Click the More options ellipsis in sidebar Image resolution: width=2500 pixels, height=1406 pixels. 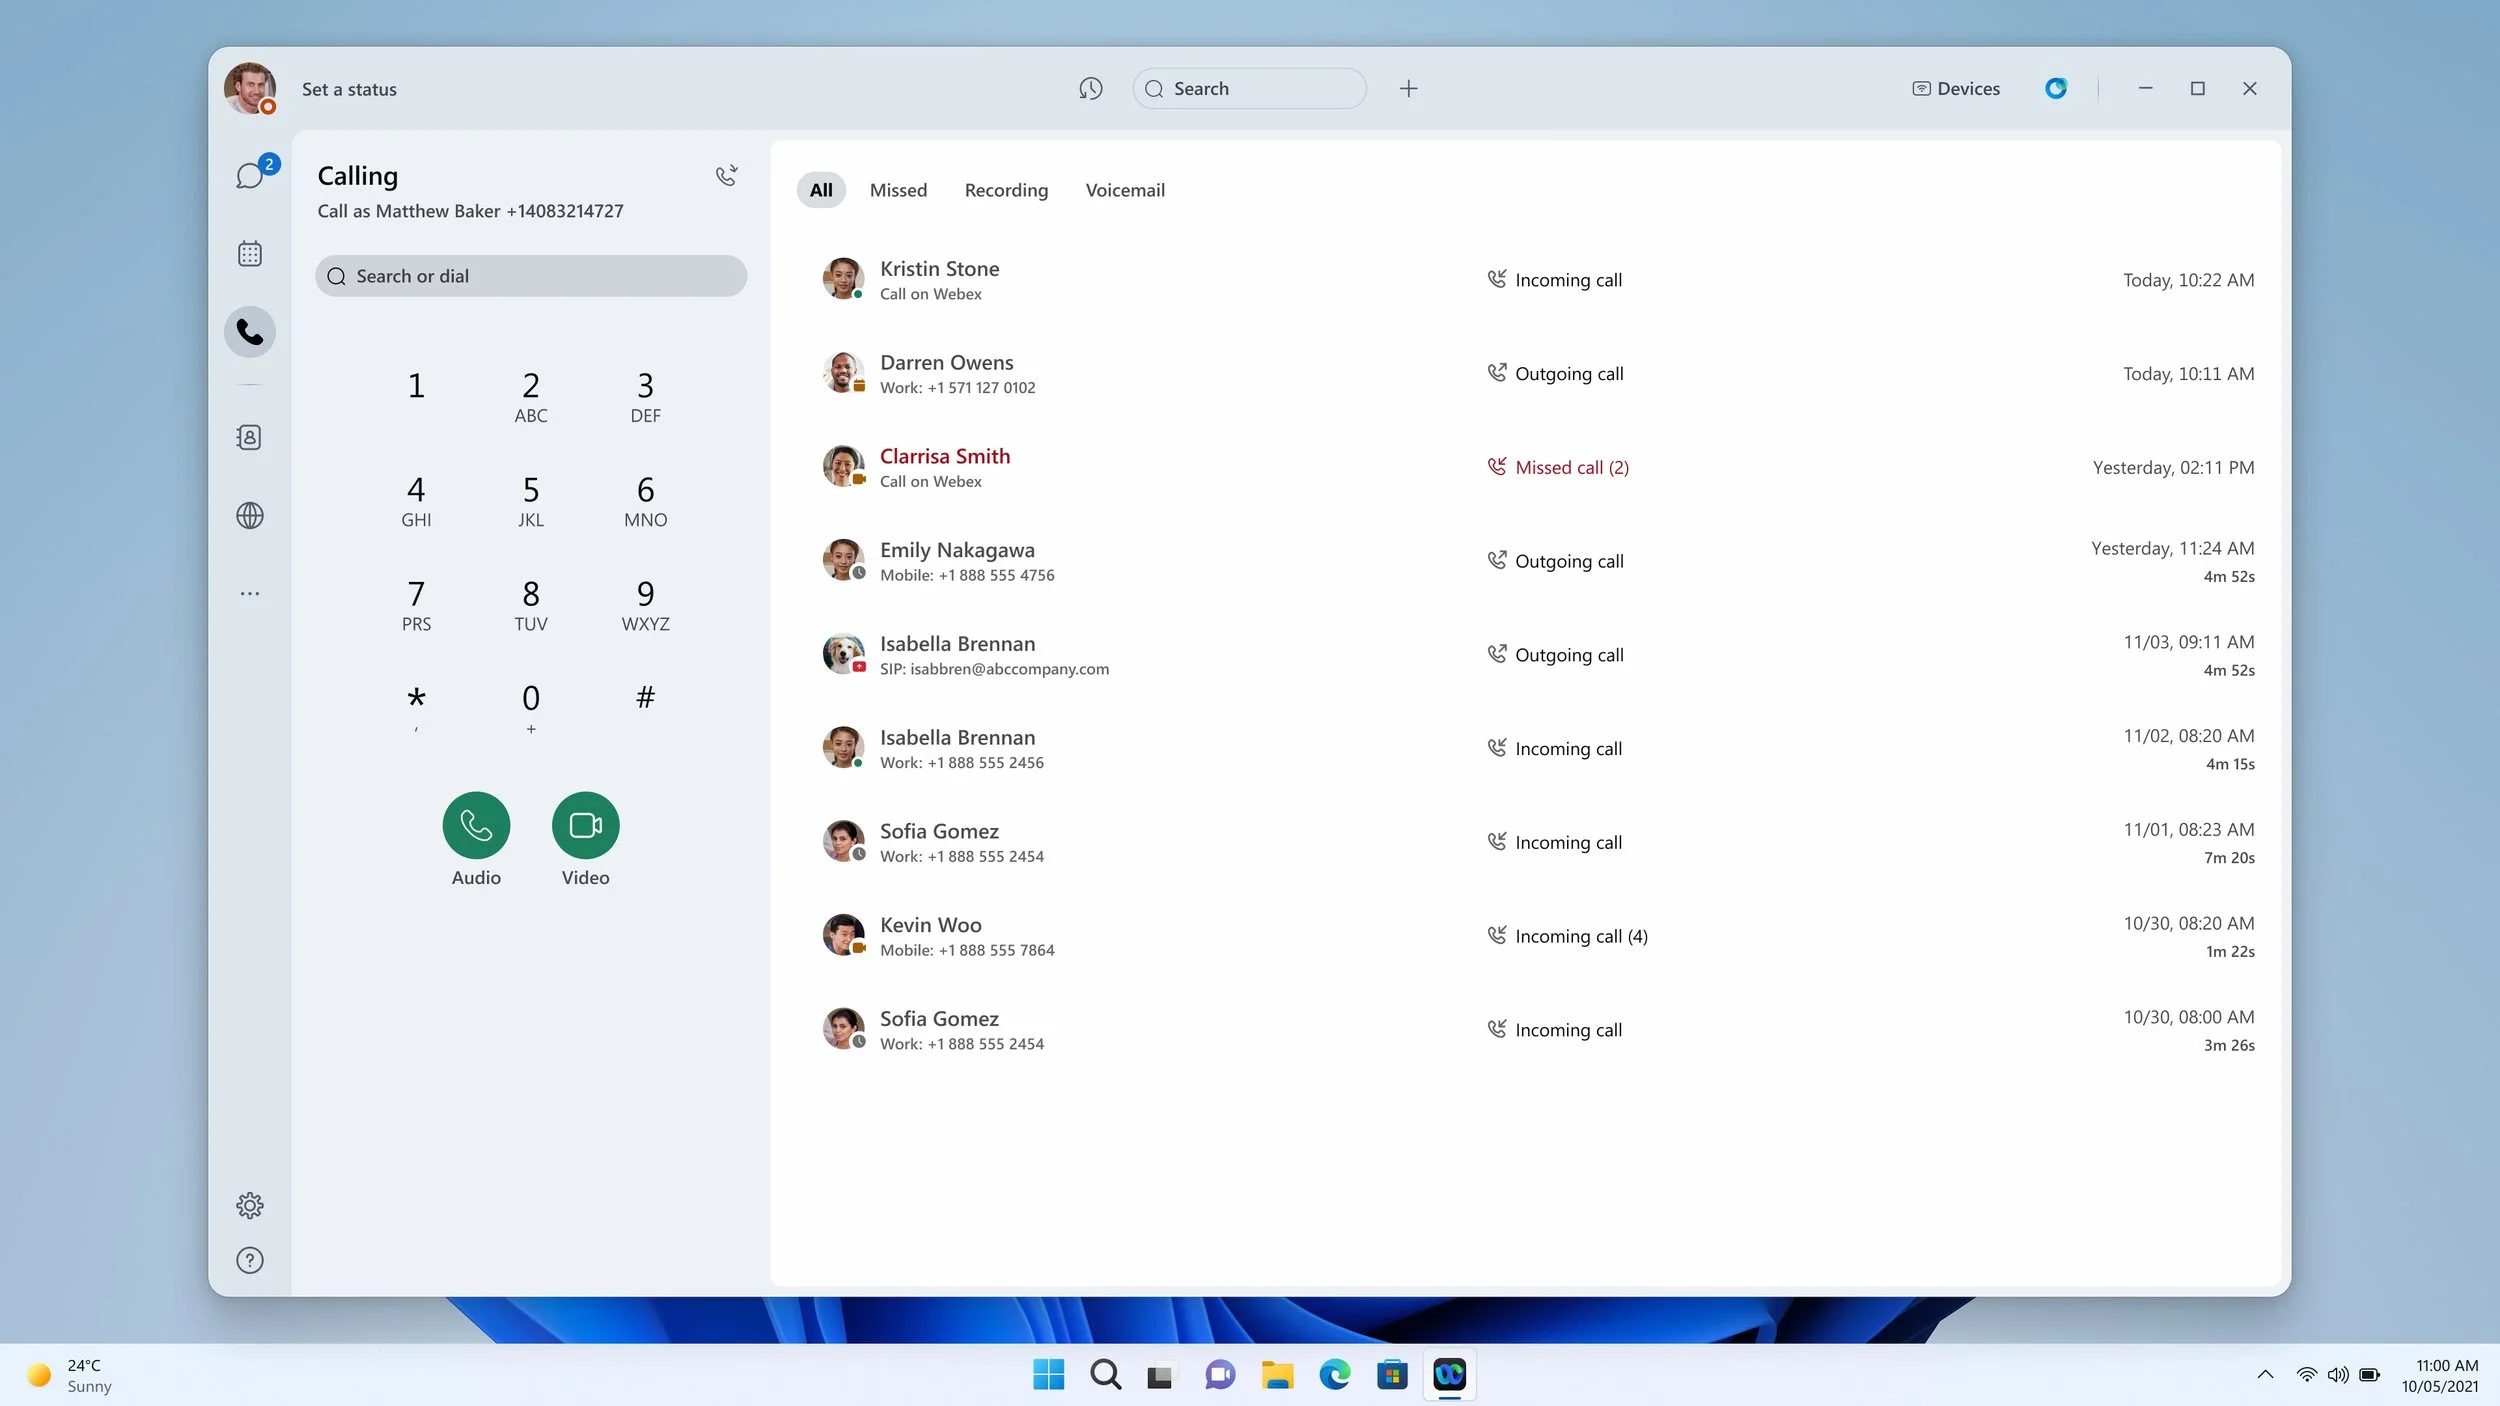249,593
